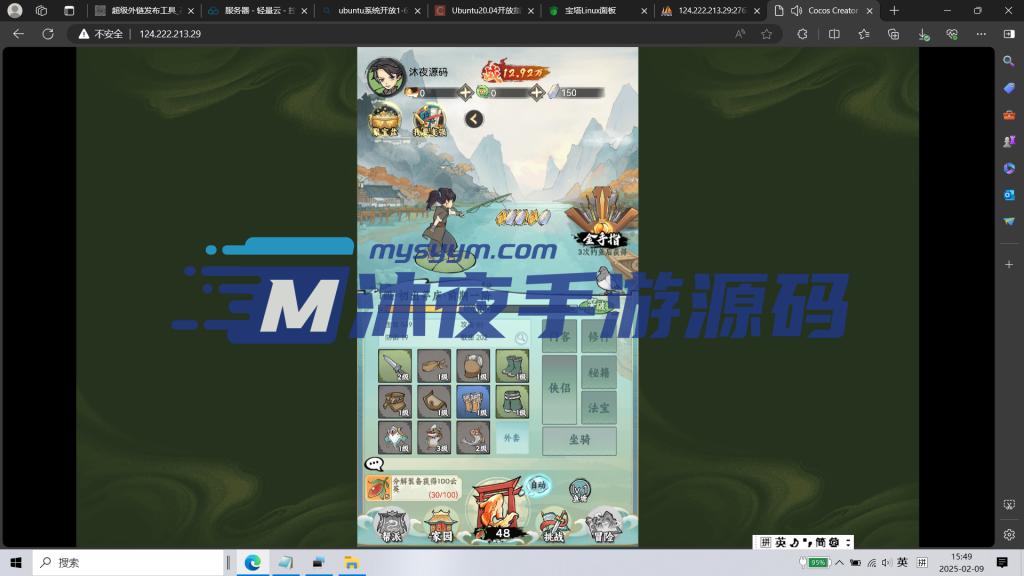
Task: Click the magnifier icon in stats panel
Action: click(521, 339)
